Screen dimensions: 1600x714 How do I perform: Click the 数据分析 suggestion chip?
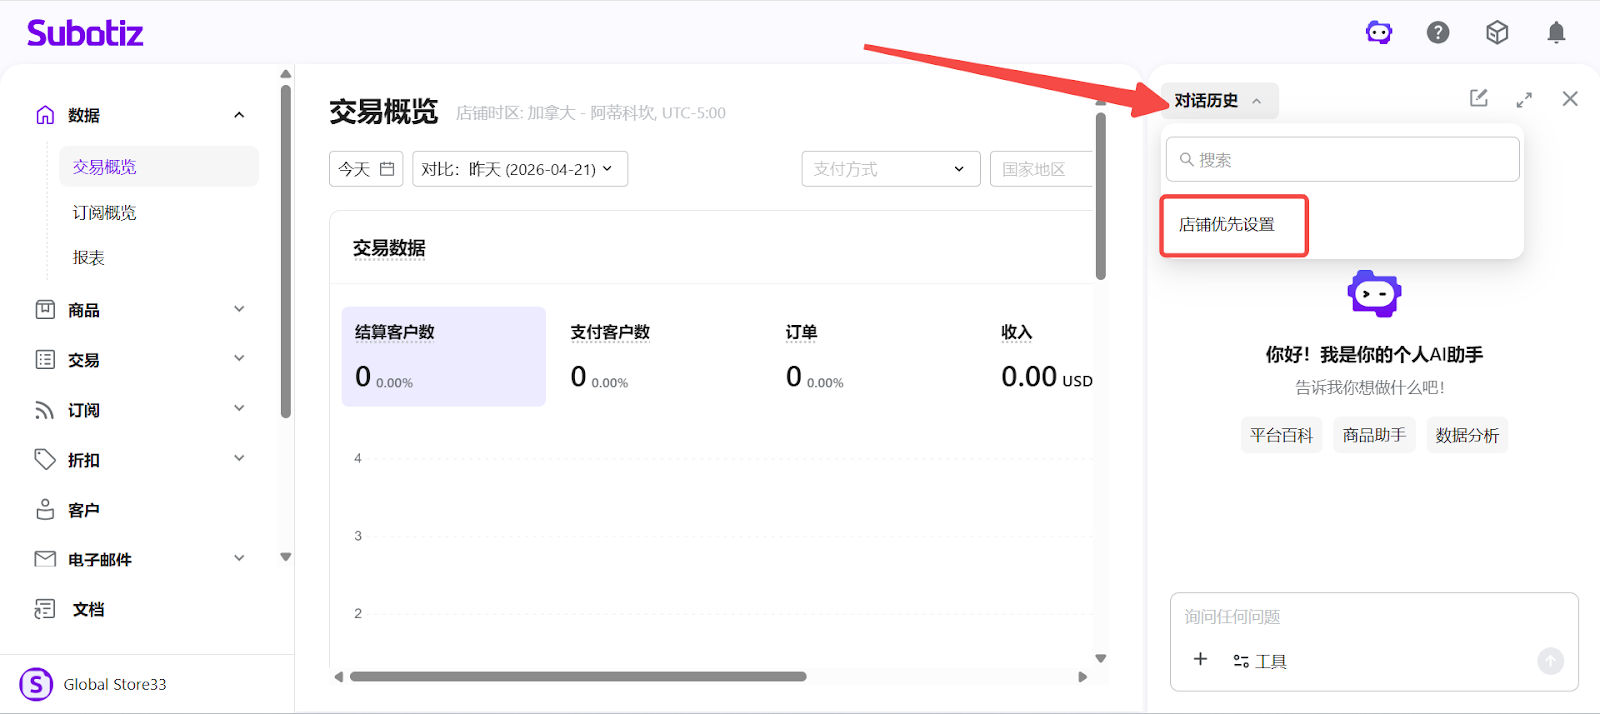click(x=1467, y=435)
